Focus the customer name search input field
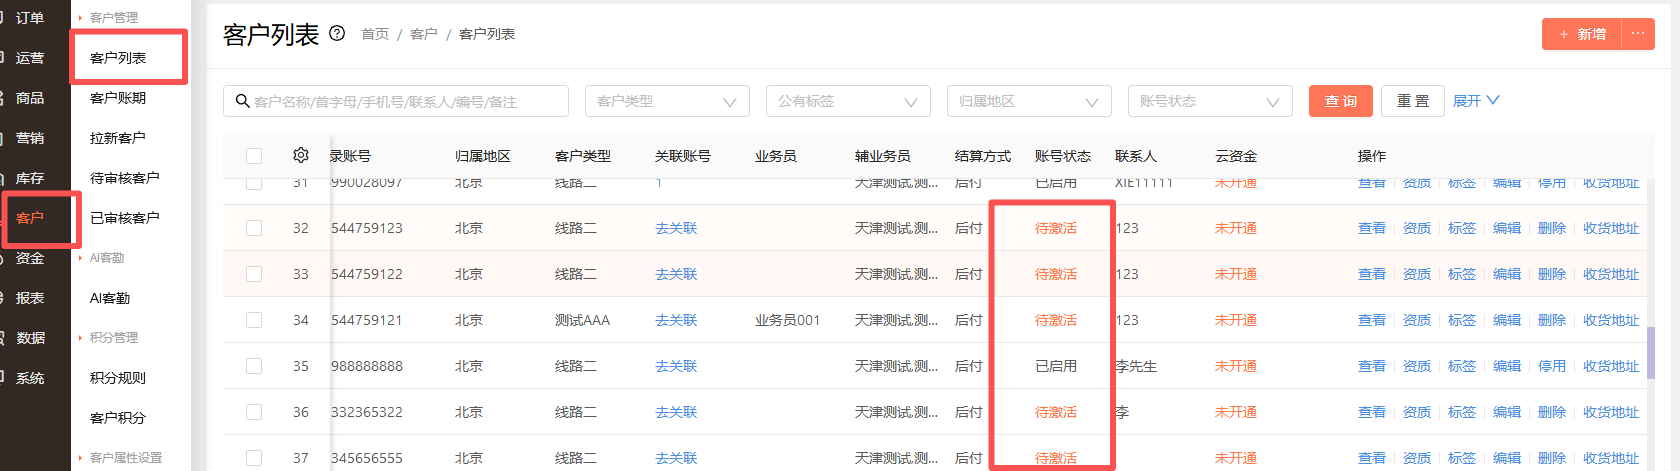Screen dimensions: 1680x471 point(396,101)
